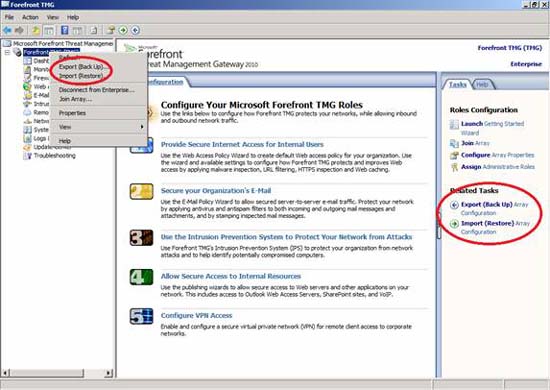This screenshot has width=550, height=390.
Task: Click the Up one level folder icon
Action: point(36,30)
